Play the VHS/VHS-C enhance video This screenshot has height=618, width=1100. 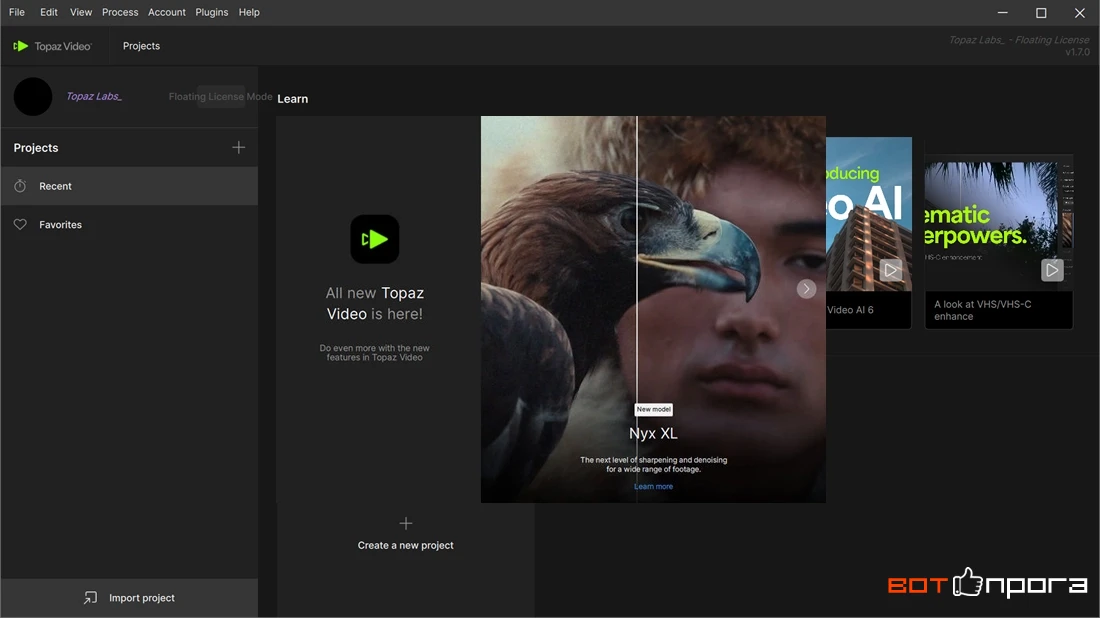coord(1052,270)
